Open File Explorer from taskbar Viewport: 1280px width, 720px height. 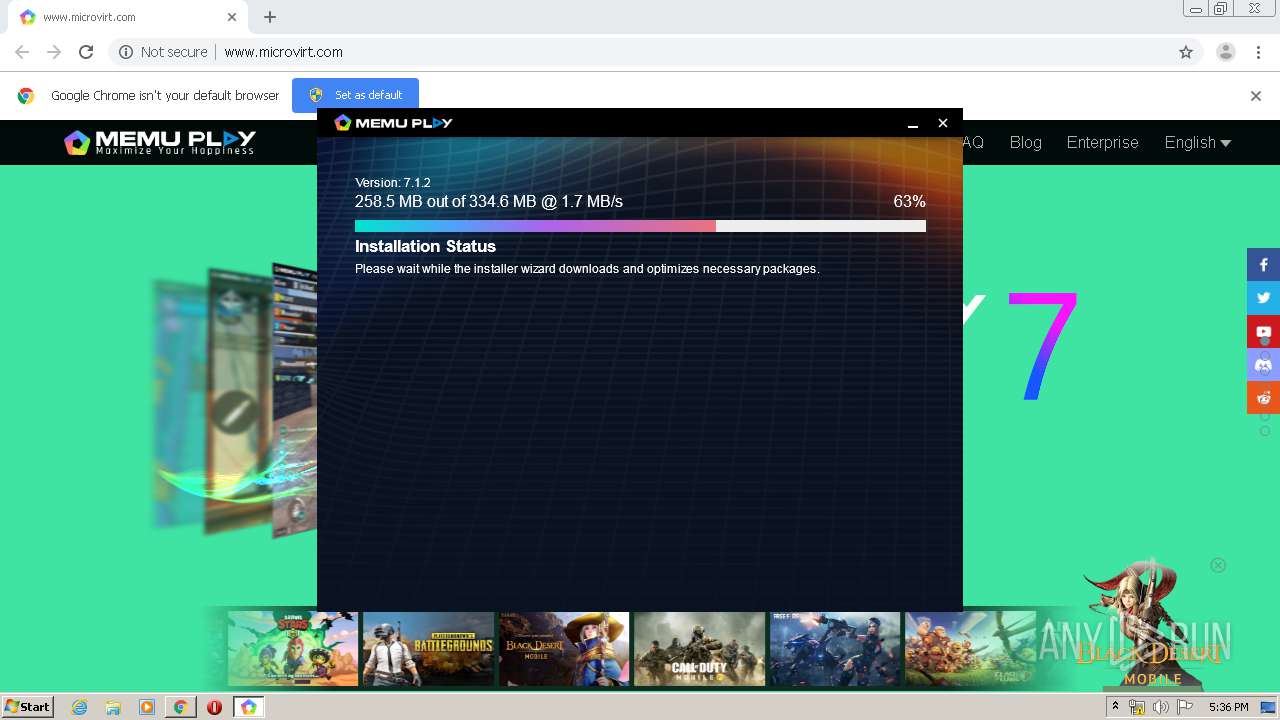pos(113,707)
